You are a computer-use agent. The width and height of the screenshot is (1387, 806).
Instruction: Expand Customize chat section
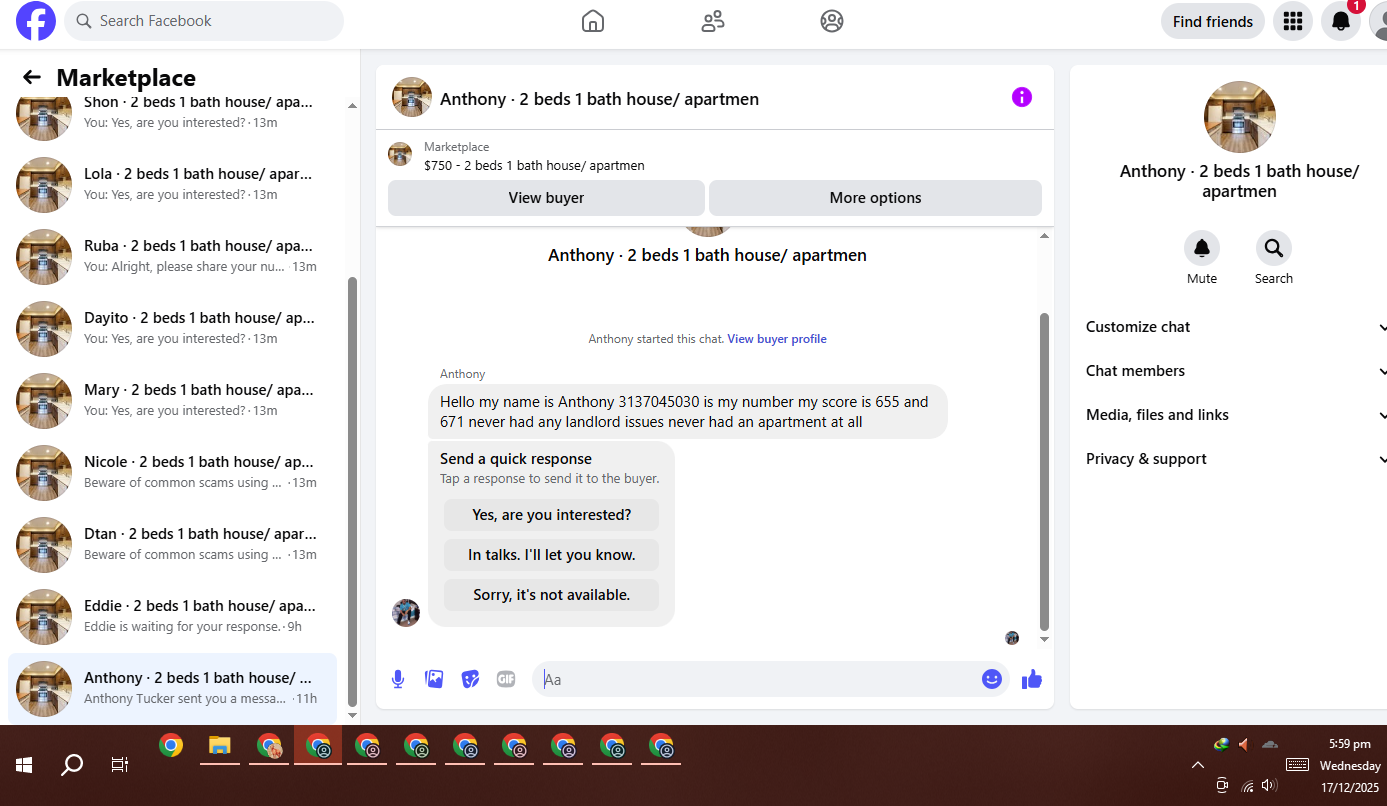[1236, 327]
